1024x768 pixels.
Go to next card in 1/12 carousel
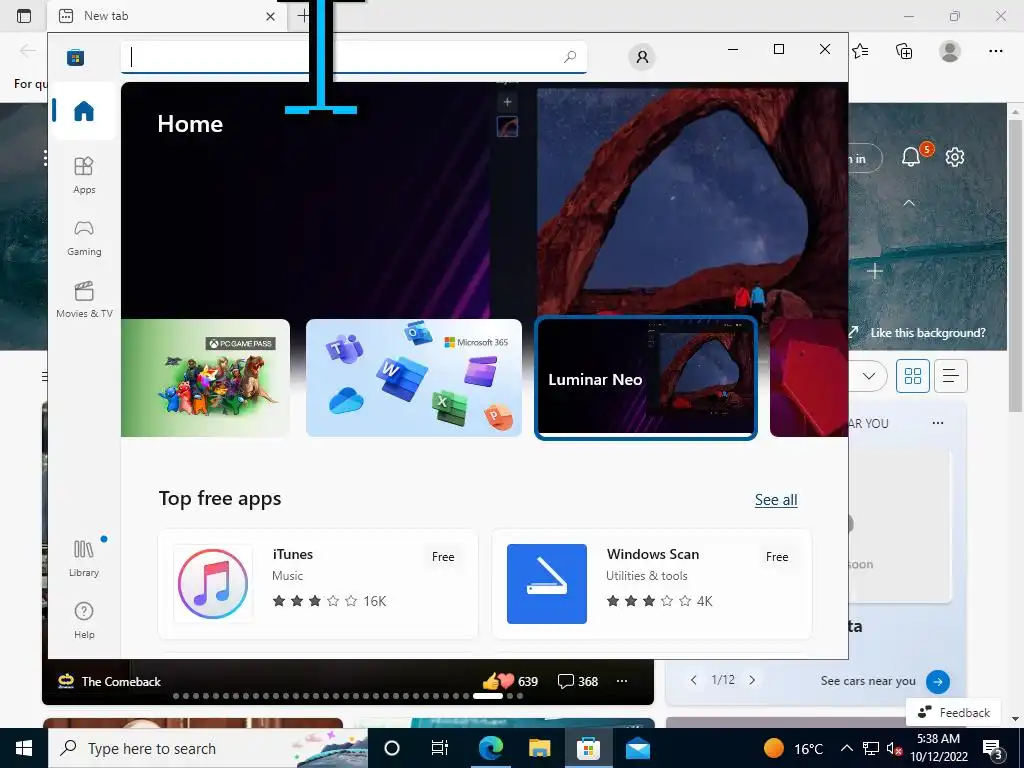click(x=752, y=680)
